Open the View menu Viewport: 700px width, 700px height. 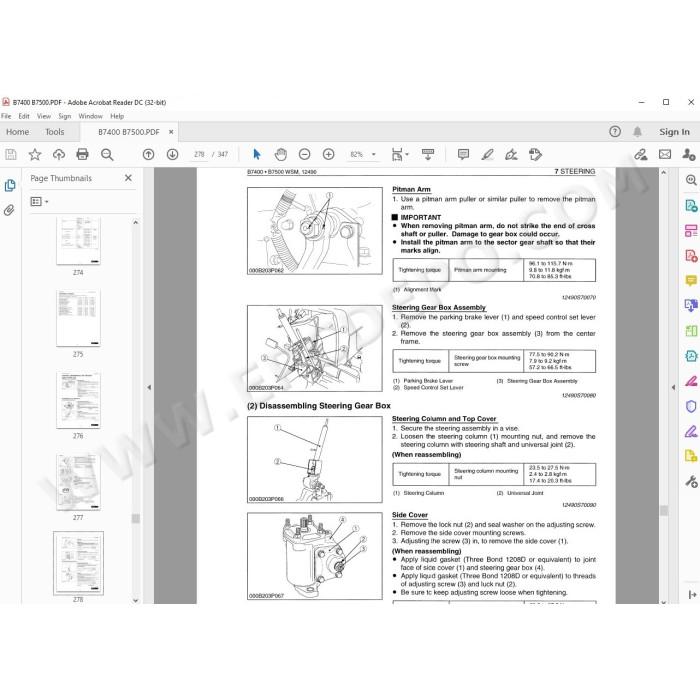coord(44,116)
